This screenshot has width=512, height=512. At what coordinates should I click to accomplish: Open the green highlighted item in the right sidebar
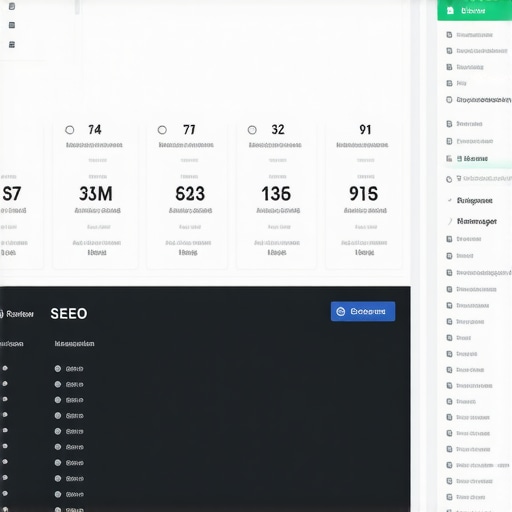click(478, 159)
